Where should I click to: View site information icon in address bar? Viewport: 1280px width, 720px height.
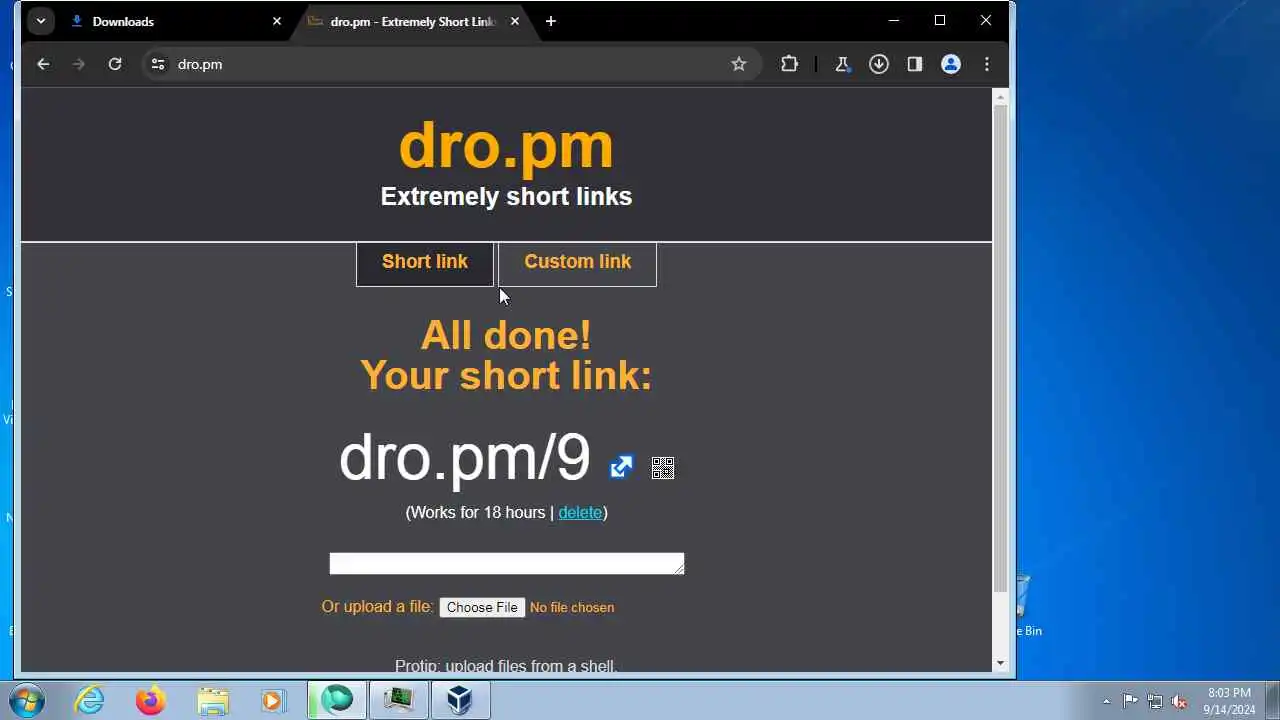(x=157, y=64)
